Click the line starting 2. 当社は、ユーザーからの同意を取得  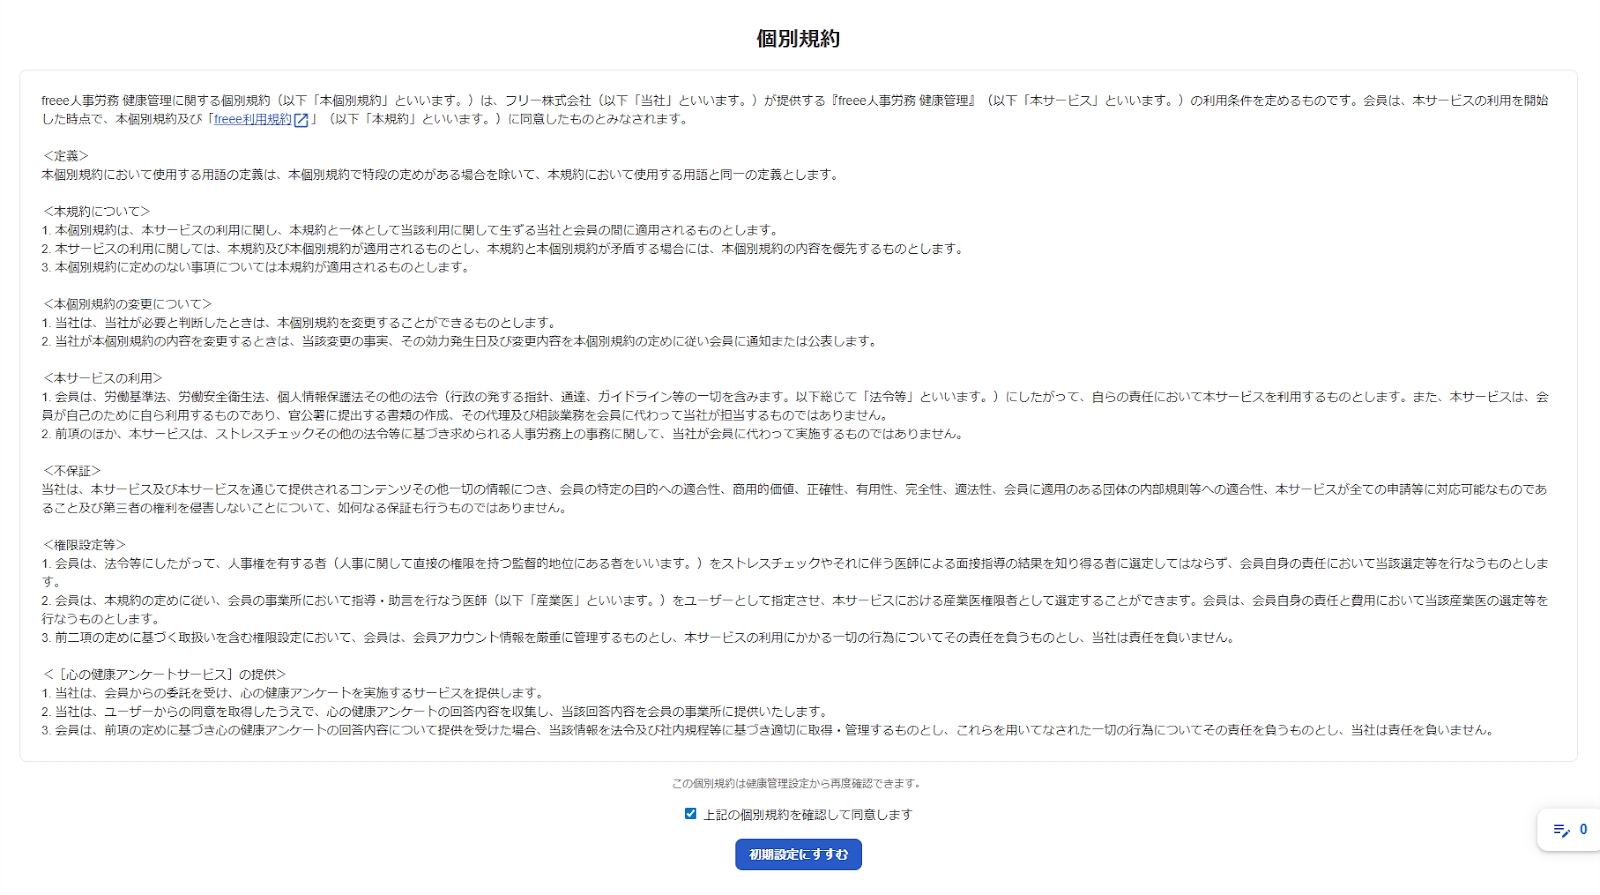click(x=436, y=712)
